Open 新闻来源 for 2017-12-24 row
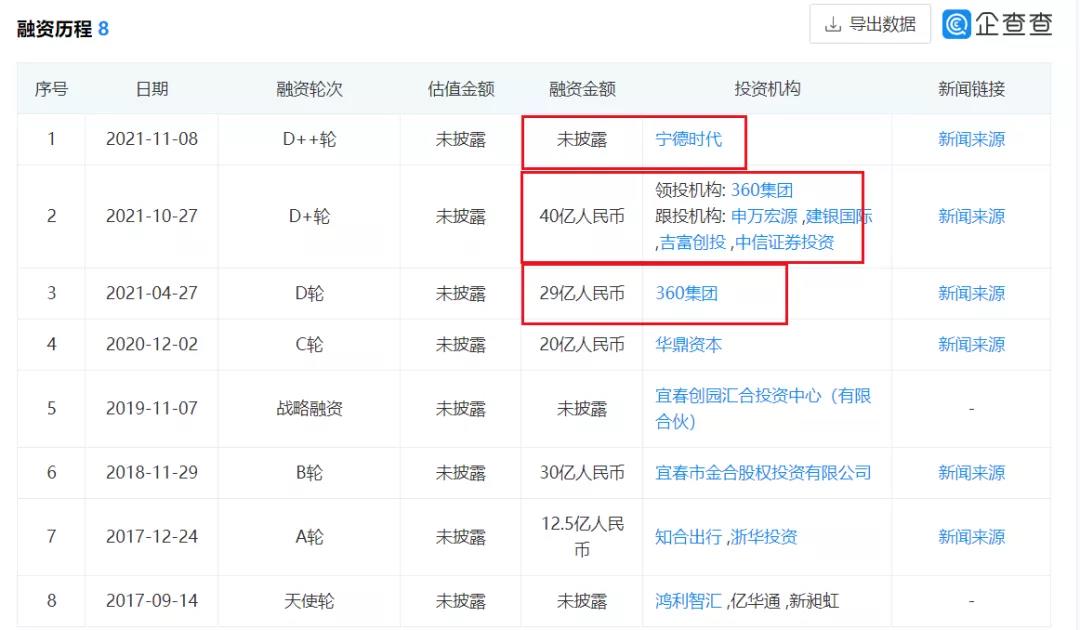 (971, 536)
